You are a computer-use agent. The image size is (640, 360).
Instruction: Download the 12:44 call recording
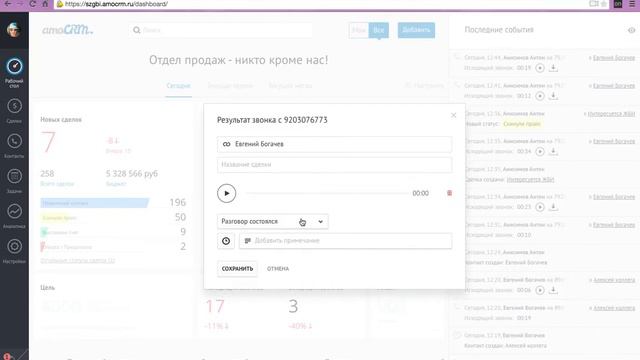pos(553,68)
